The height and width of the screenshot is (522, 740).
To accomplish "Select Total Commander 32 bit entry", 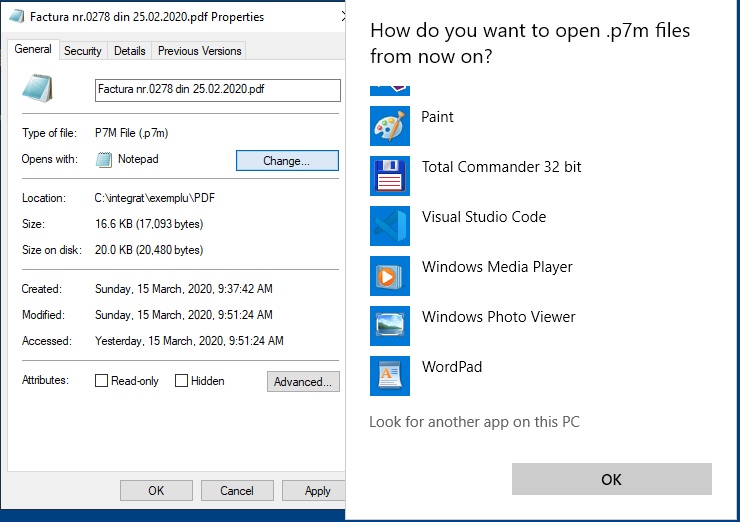I will [x=502, y=167].
